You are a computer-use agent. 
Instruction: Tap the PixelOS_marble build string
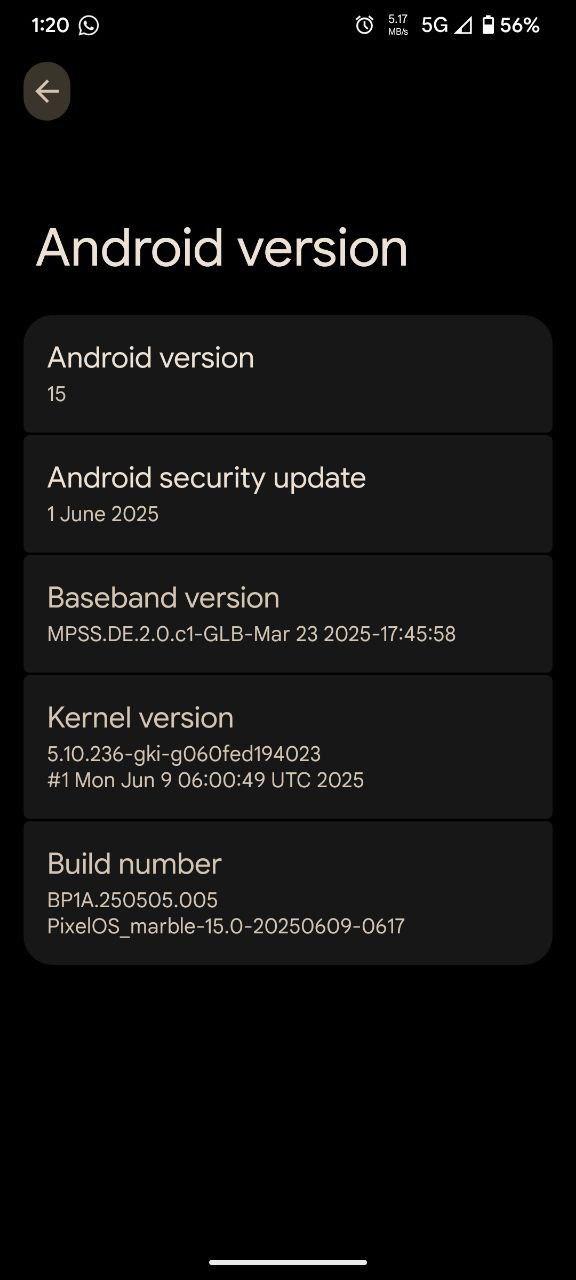point(226,926)
